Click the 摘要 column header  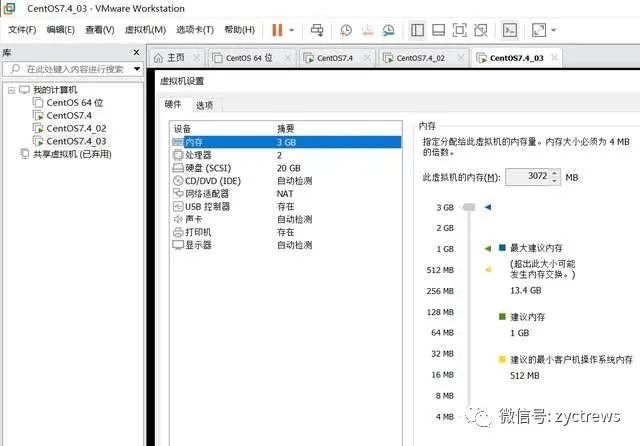point(286,129)
